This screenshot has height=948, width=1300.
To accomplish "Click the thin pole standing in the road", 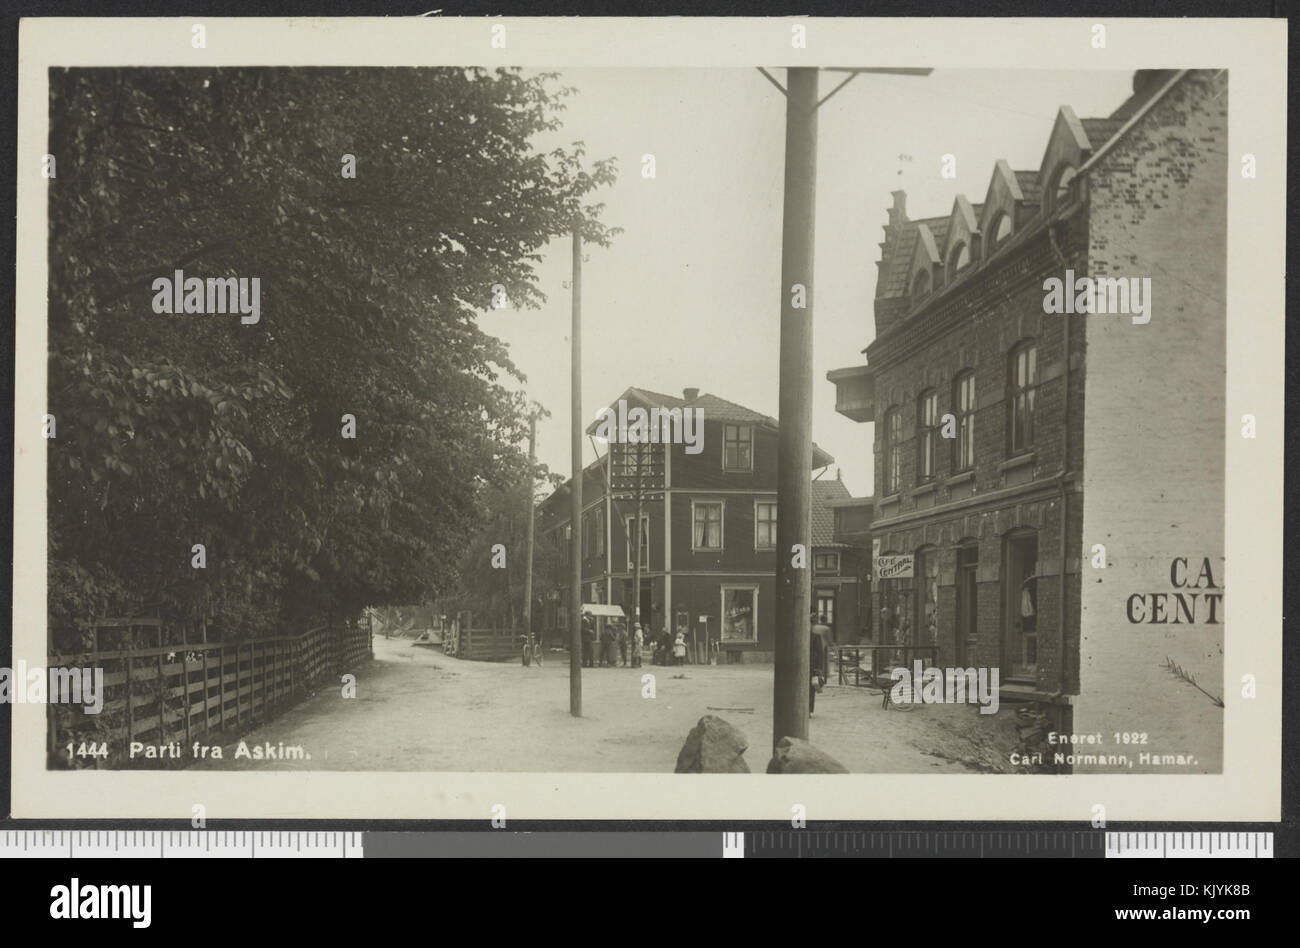I will click(x=576, y=474).
